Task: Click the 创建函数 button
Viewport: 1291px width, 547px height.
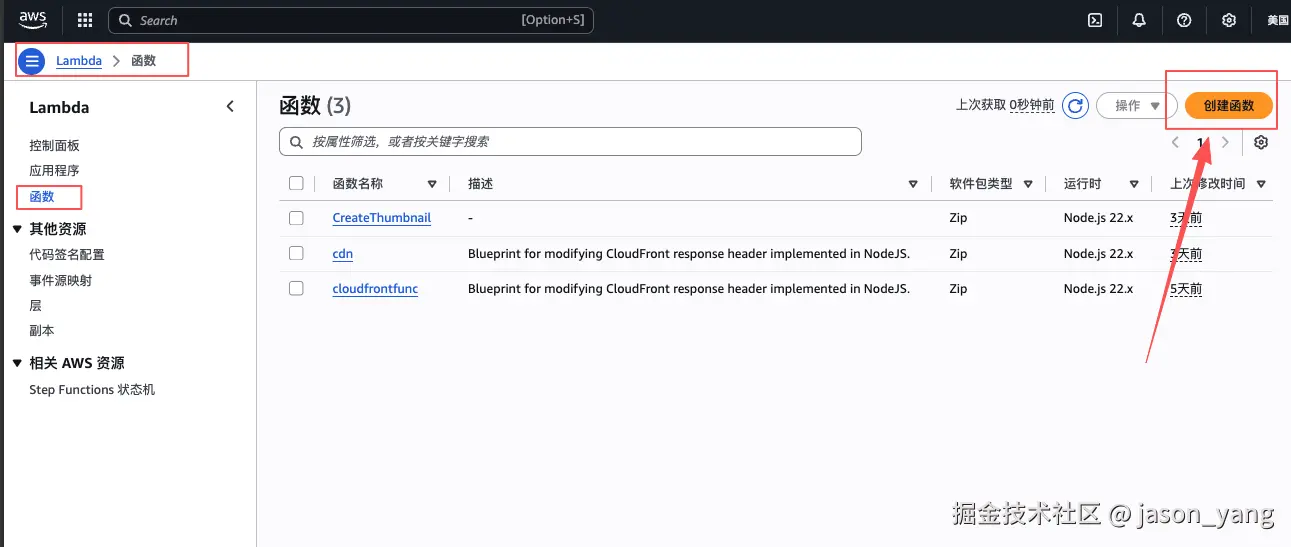Action: [x=1228, y=105]
